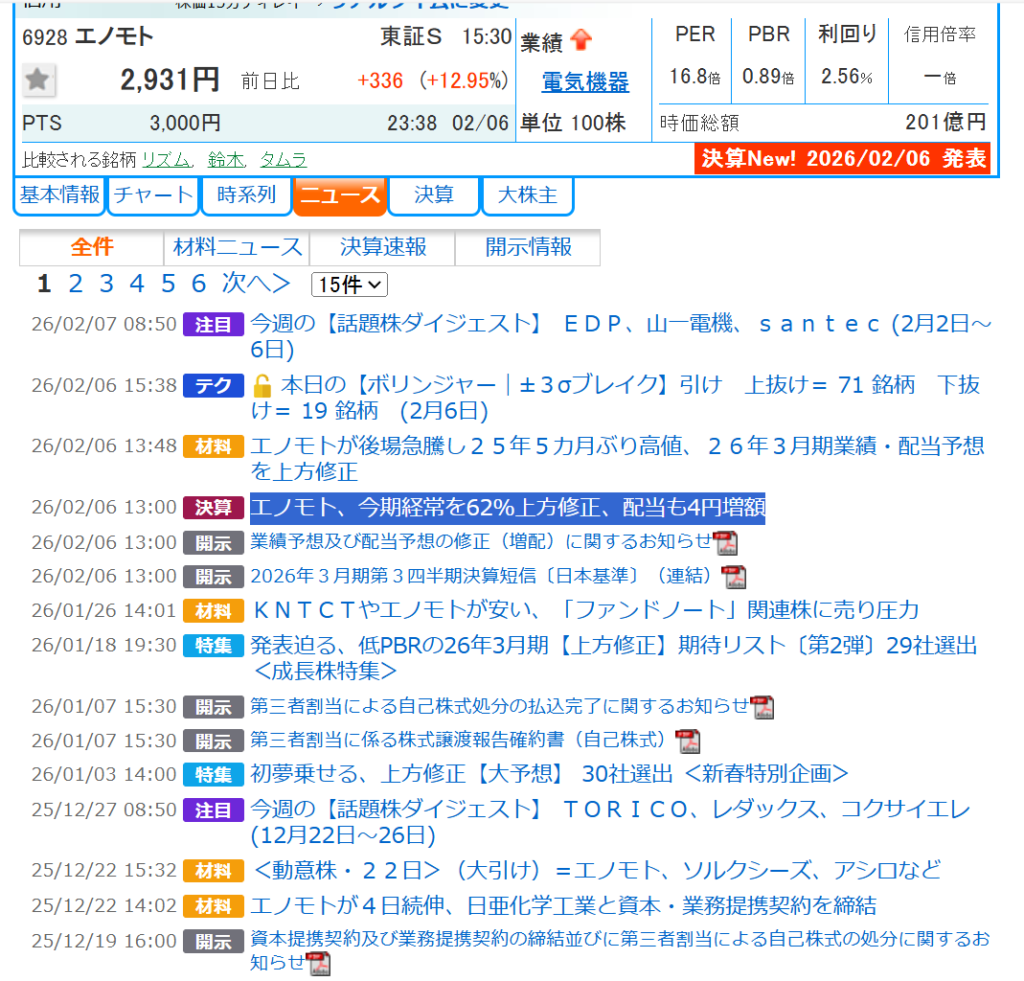The height and width of the screenshot is (981, 1024).
Task: Click the 決算New! 2026/02/06 発表 banner
Action: click(x=842, y=159)
